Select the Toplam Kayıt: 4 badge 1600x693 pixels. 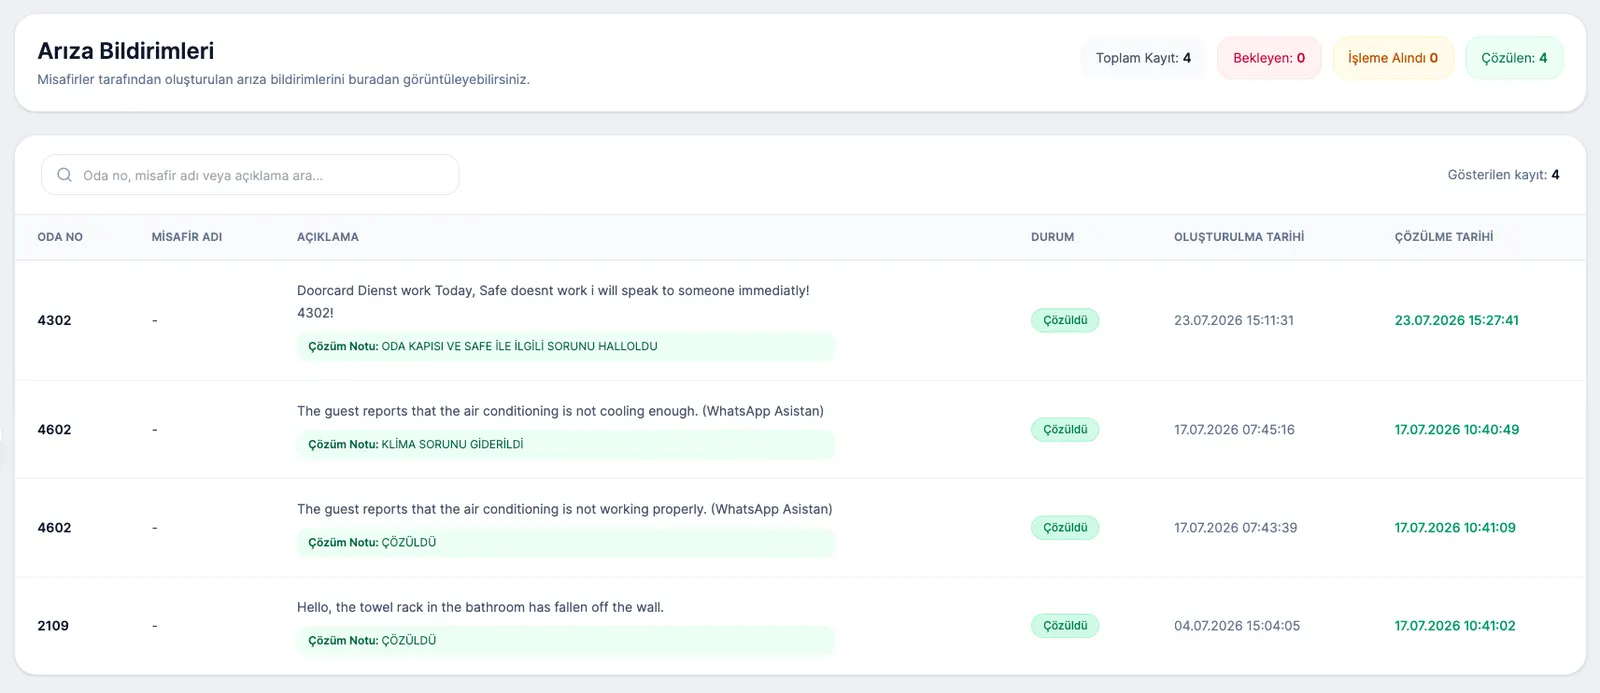click(x=1143, y=58)
